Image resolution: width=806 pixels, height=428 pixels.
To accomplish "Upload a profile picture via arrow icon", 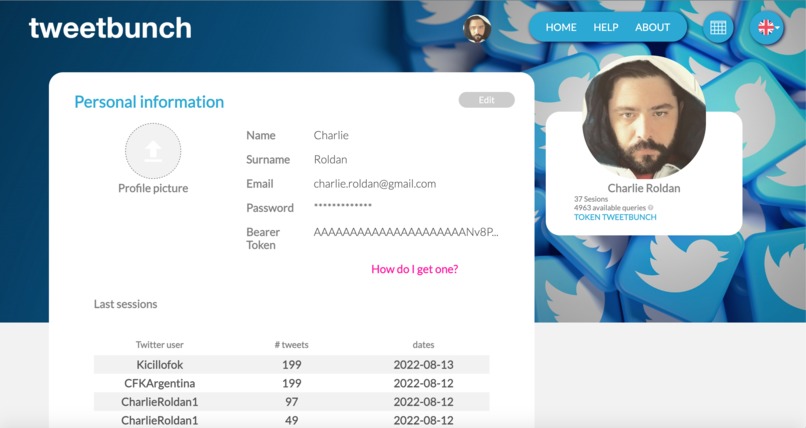I will click(153, 151).
